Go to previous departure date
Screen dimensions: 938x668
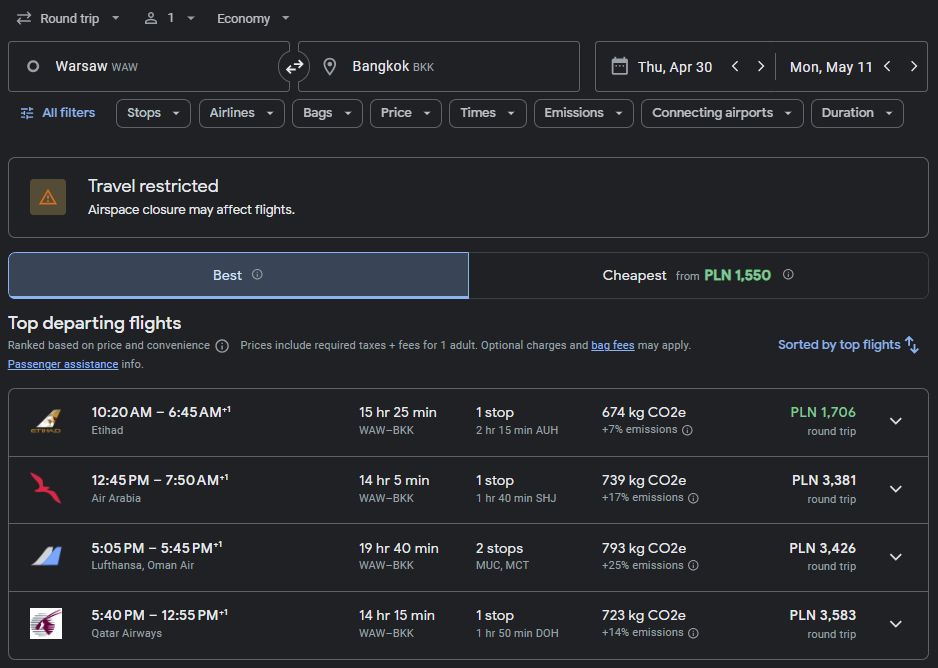point(735,66)
